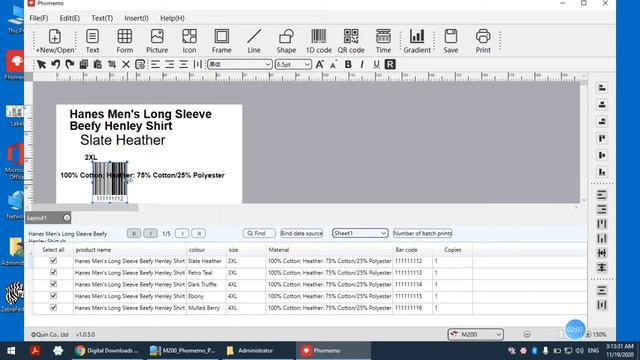The height and width of the screenshot is (360, 640).
Task: Go to the previous data record
Action: [150, 233]
